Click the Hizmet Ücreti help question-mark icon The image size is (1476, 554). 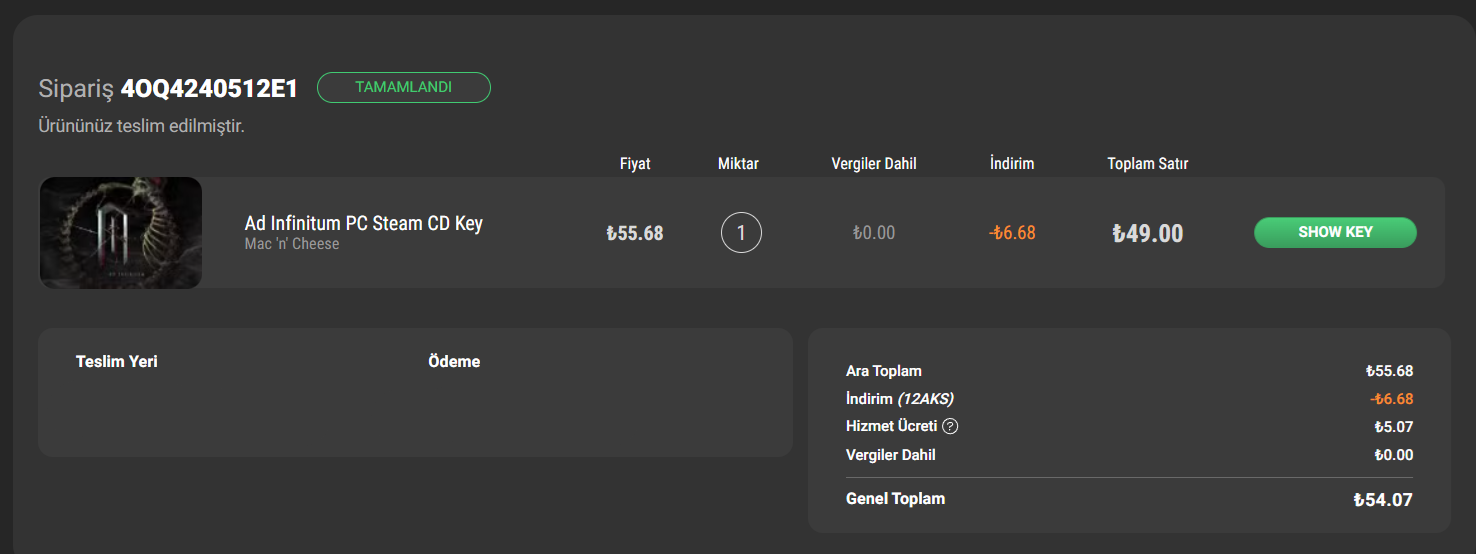[x=950, y=427]
